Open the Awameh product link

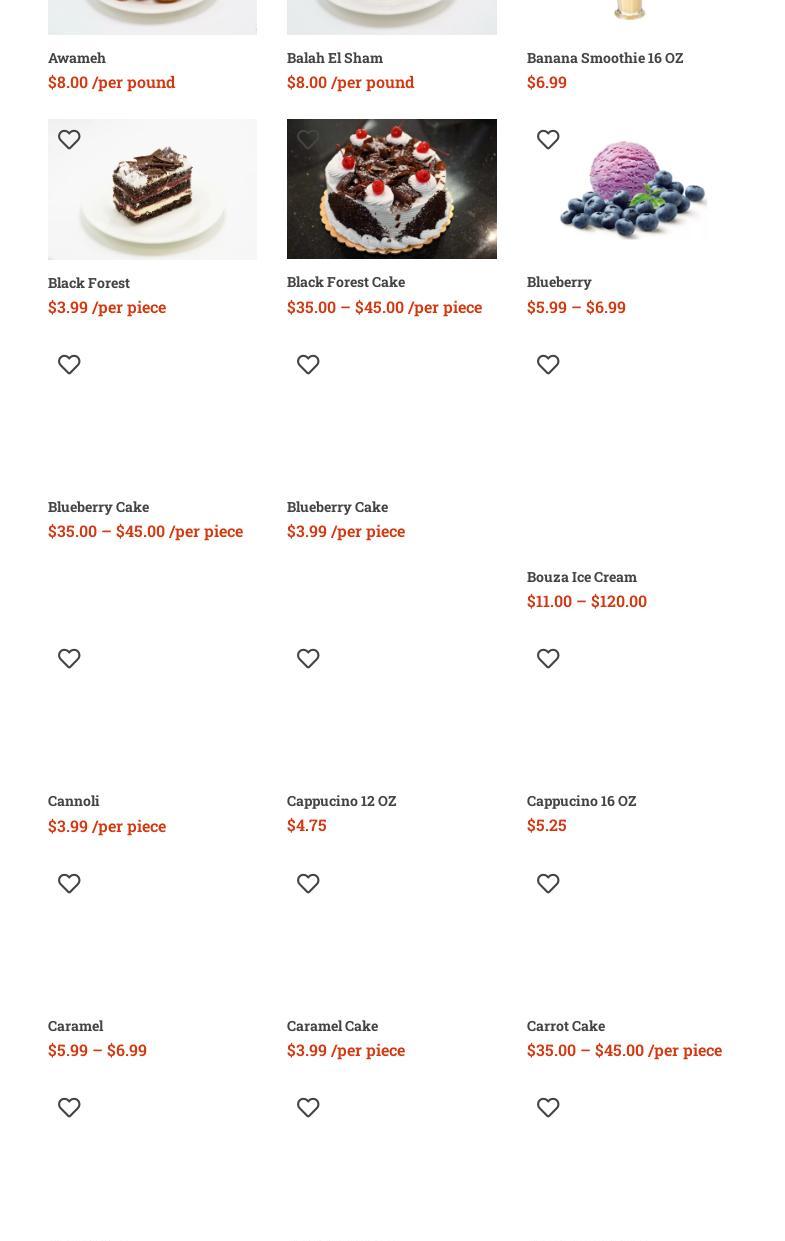click(77, 58)
